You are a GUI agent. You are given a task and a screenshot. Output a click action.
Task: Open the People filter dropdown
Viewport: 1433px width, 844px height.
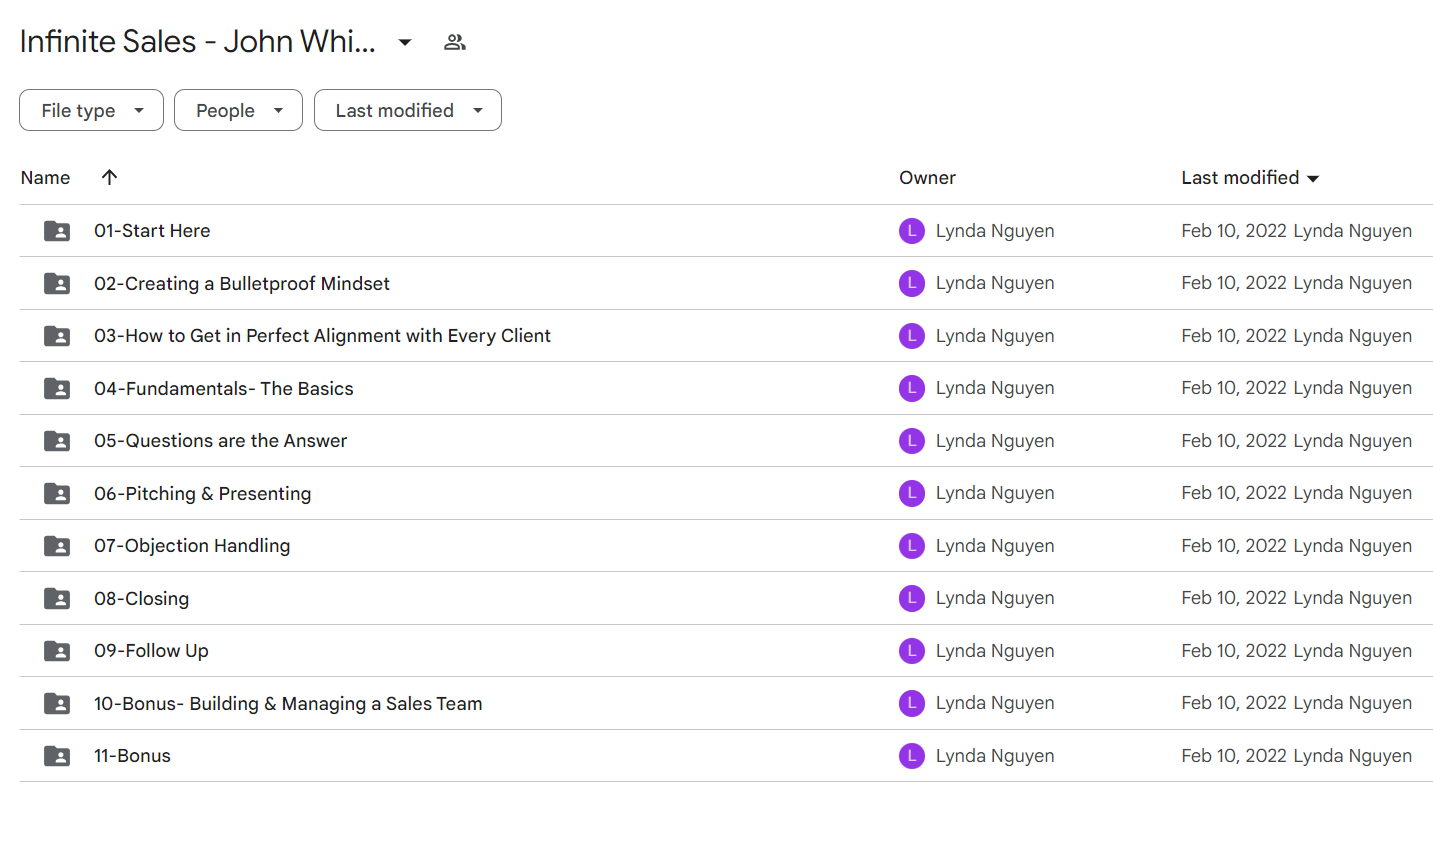click(x=238, y=110)
